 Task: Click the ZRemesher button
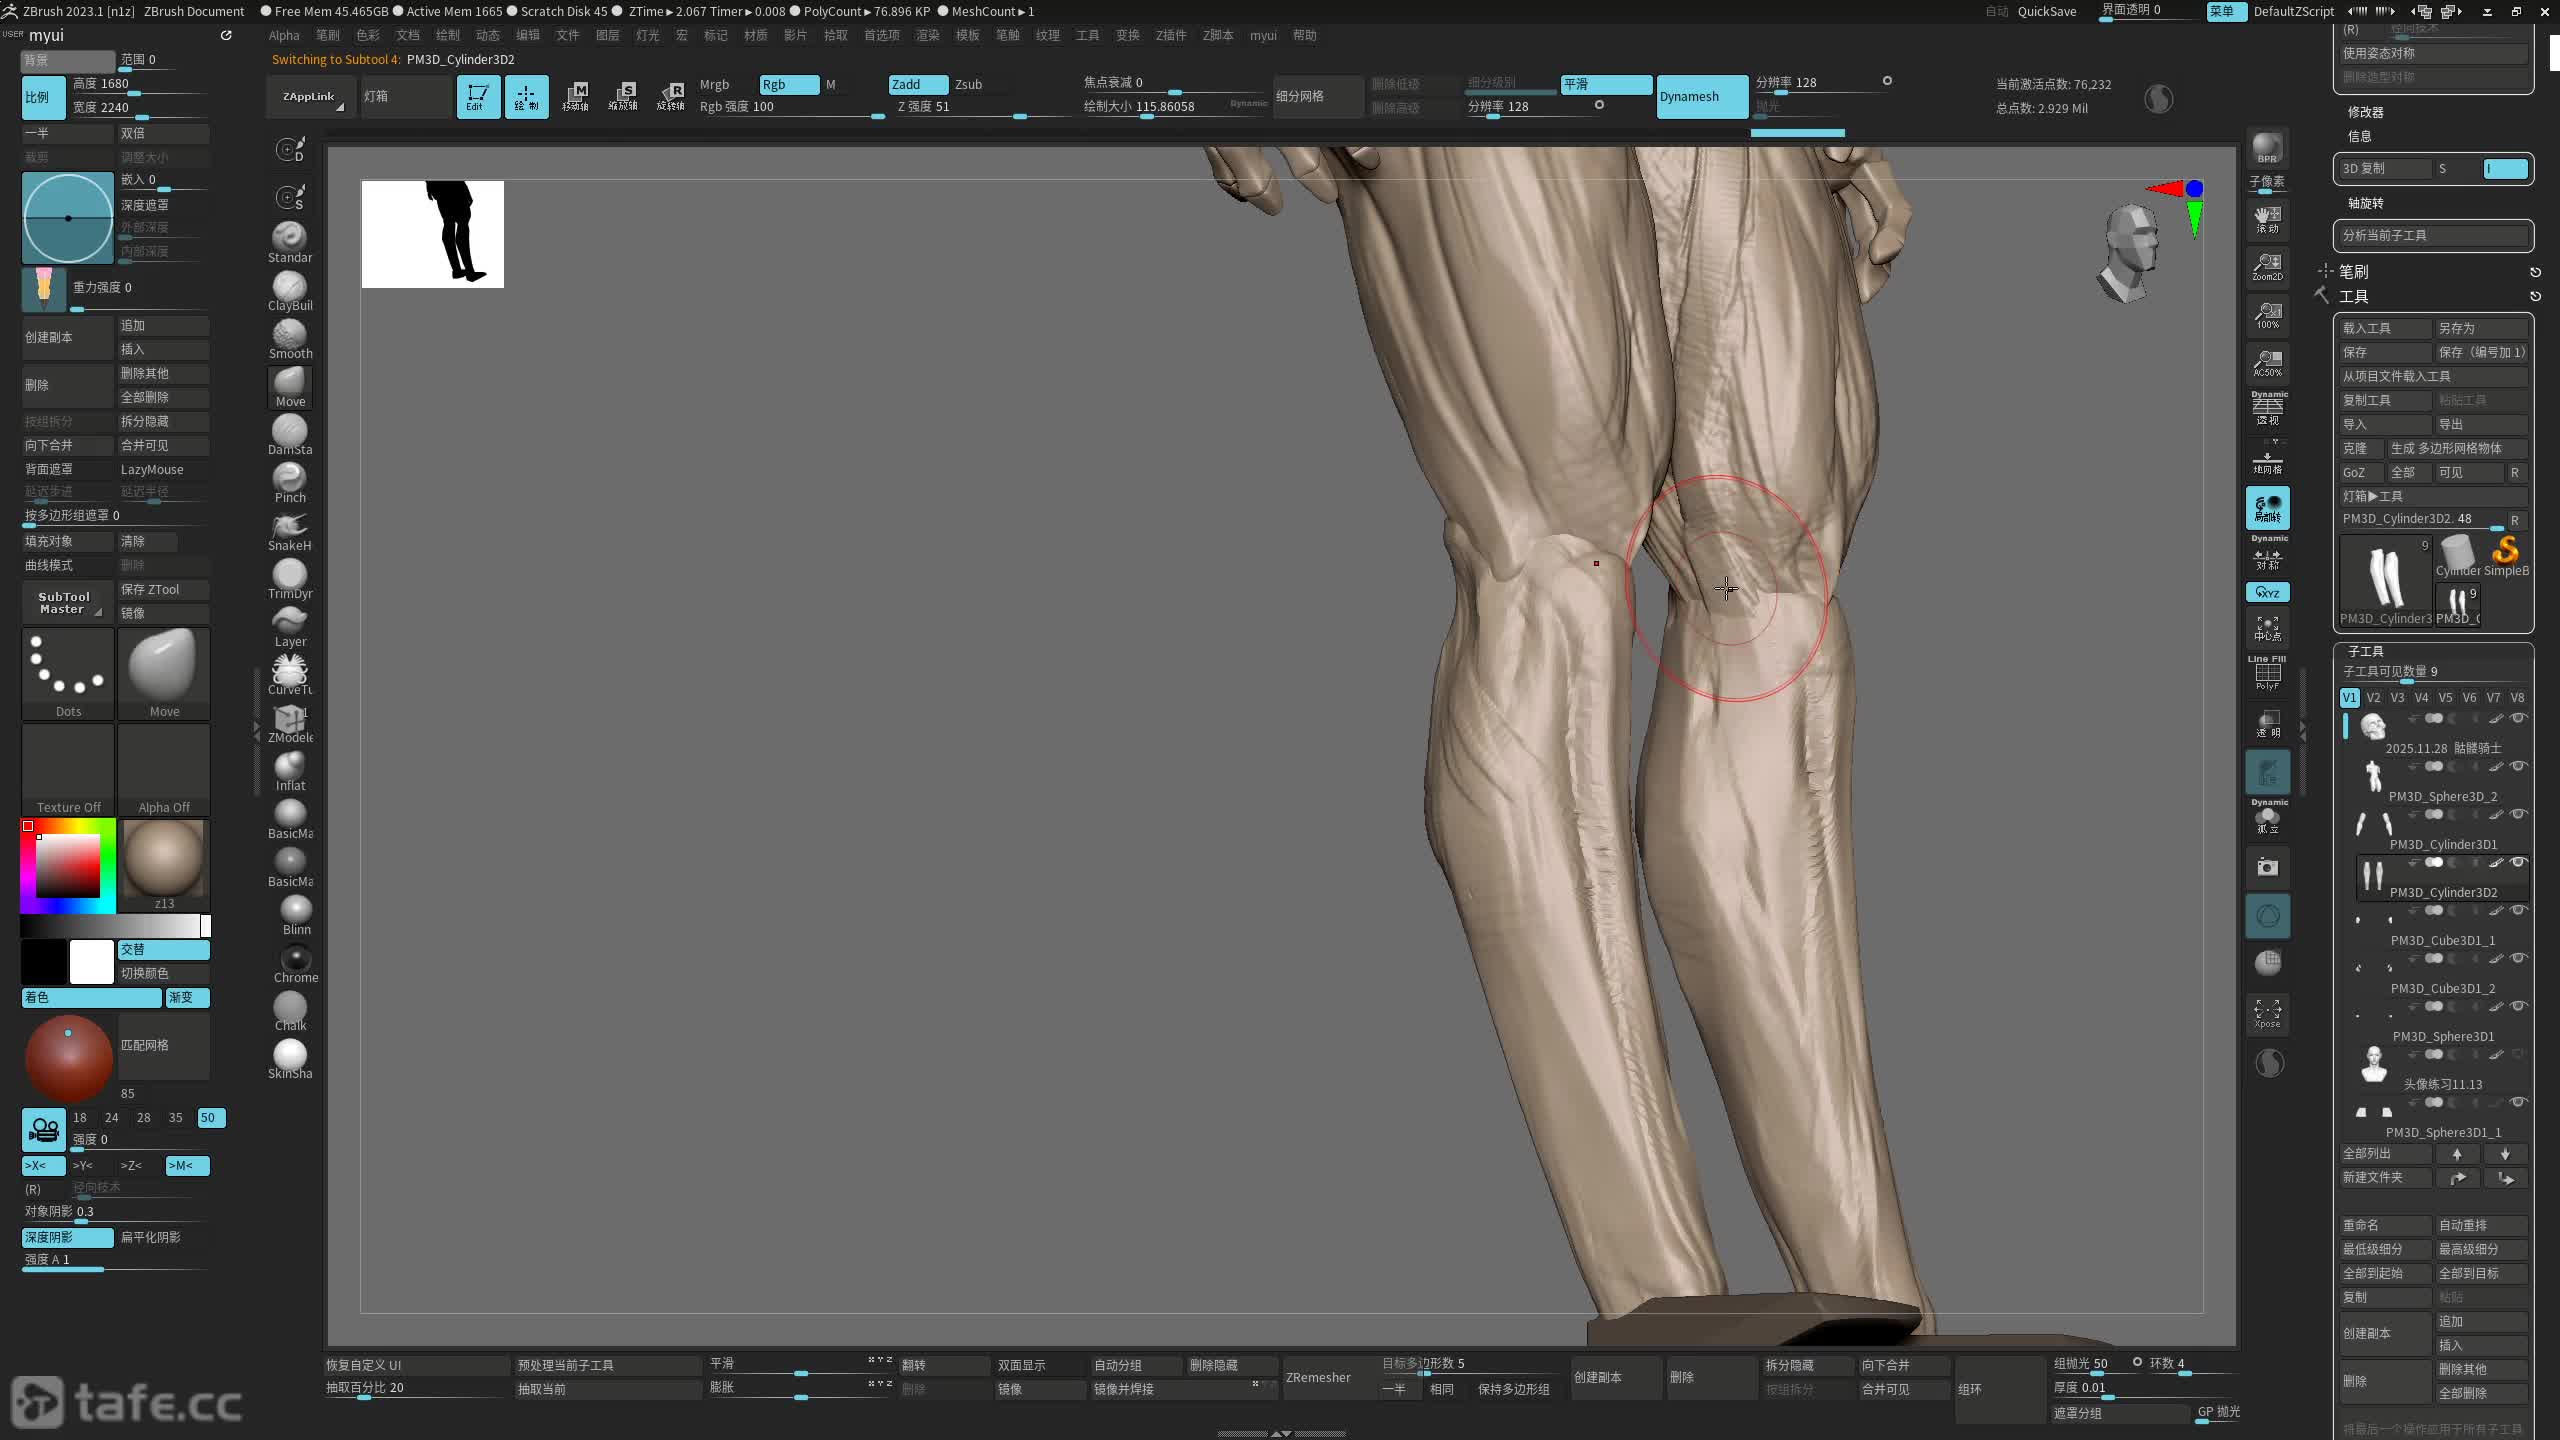pyautogui.click(x=1318, y=1377)
